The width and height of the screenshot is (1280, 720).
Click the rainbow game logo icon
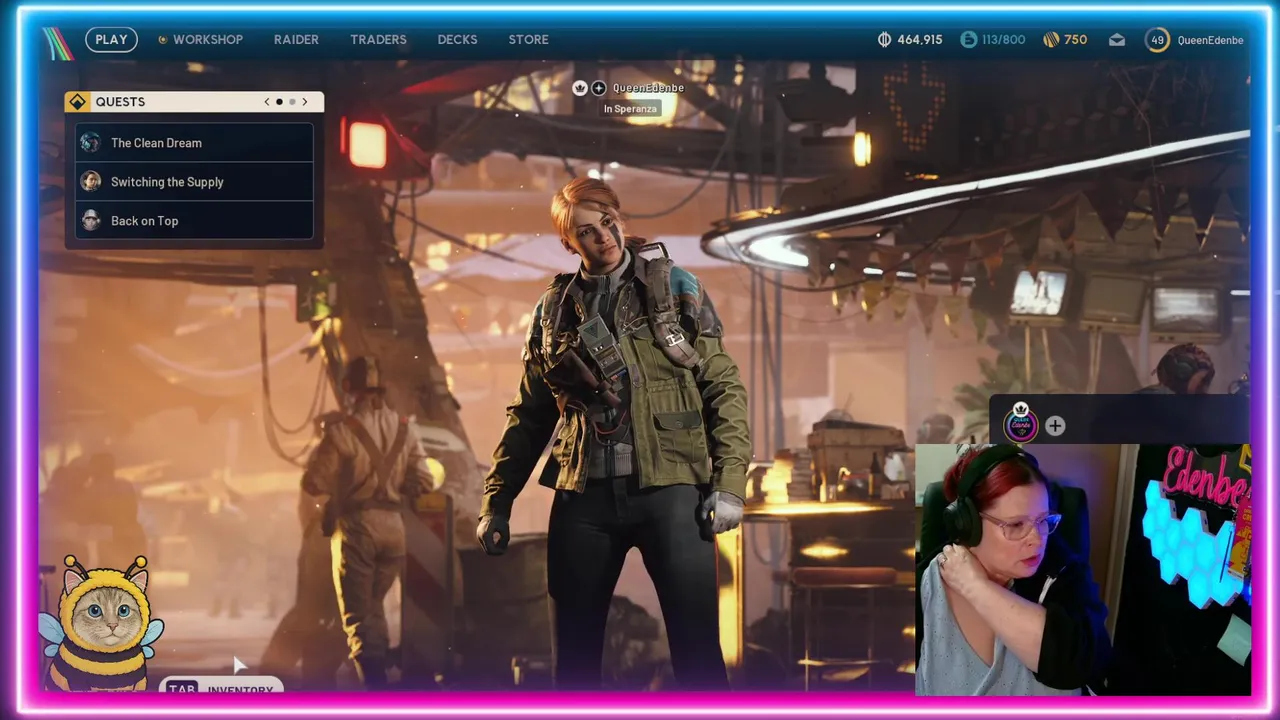click(59, 42)
